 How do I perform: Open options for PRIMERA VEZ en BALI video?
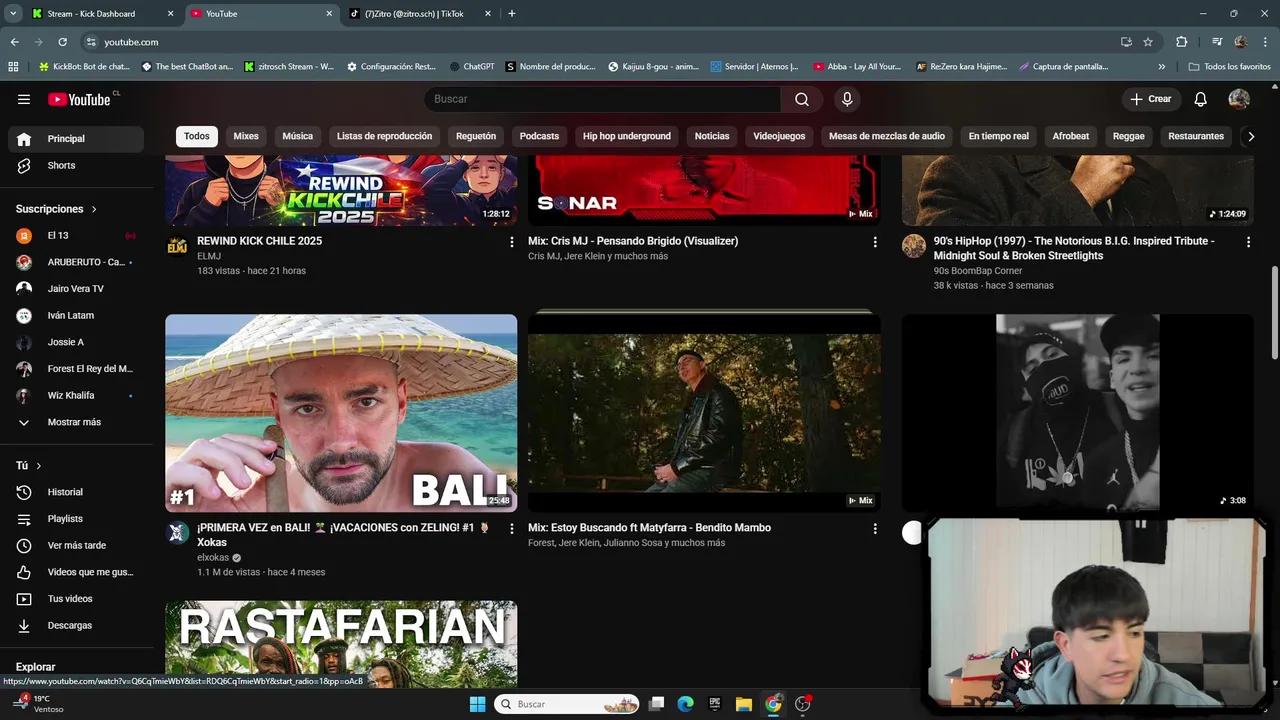coord(512,529)
